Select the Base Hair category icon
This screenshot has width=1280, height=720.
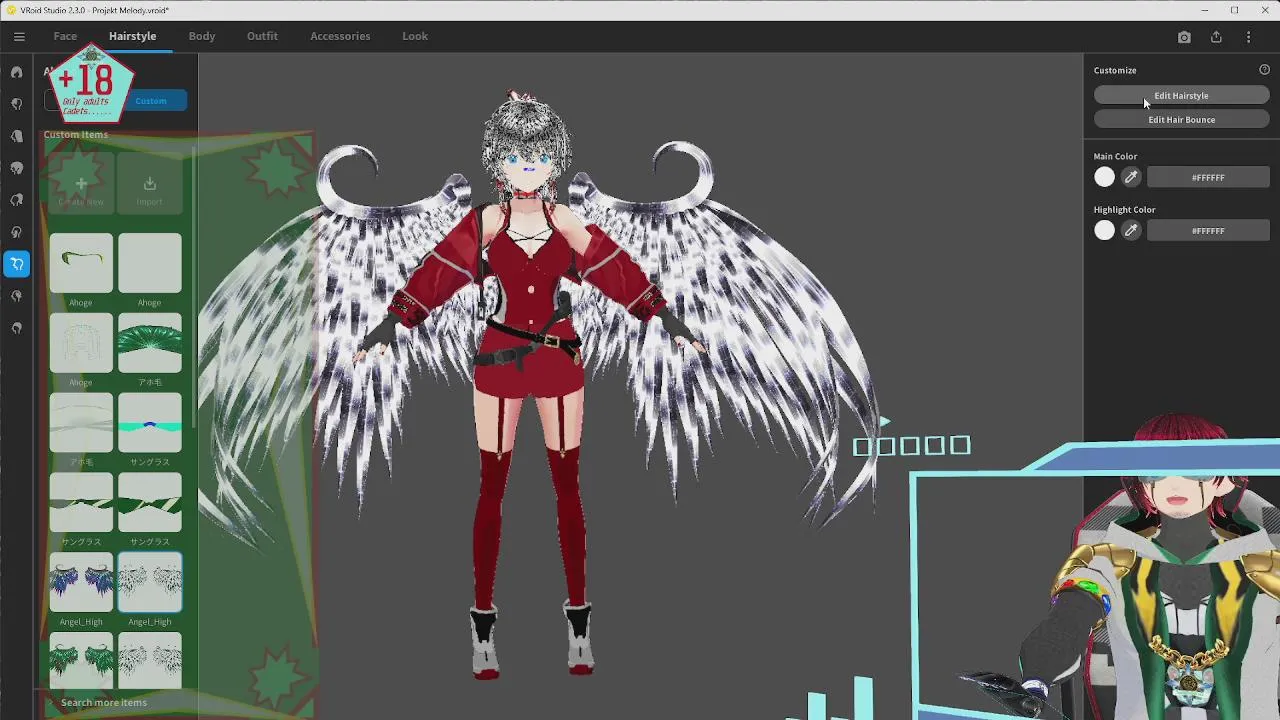pos(17,328)
